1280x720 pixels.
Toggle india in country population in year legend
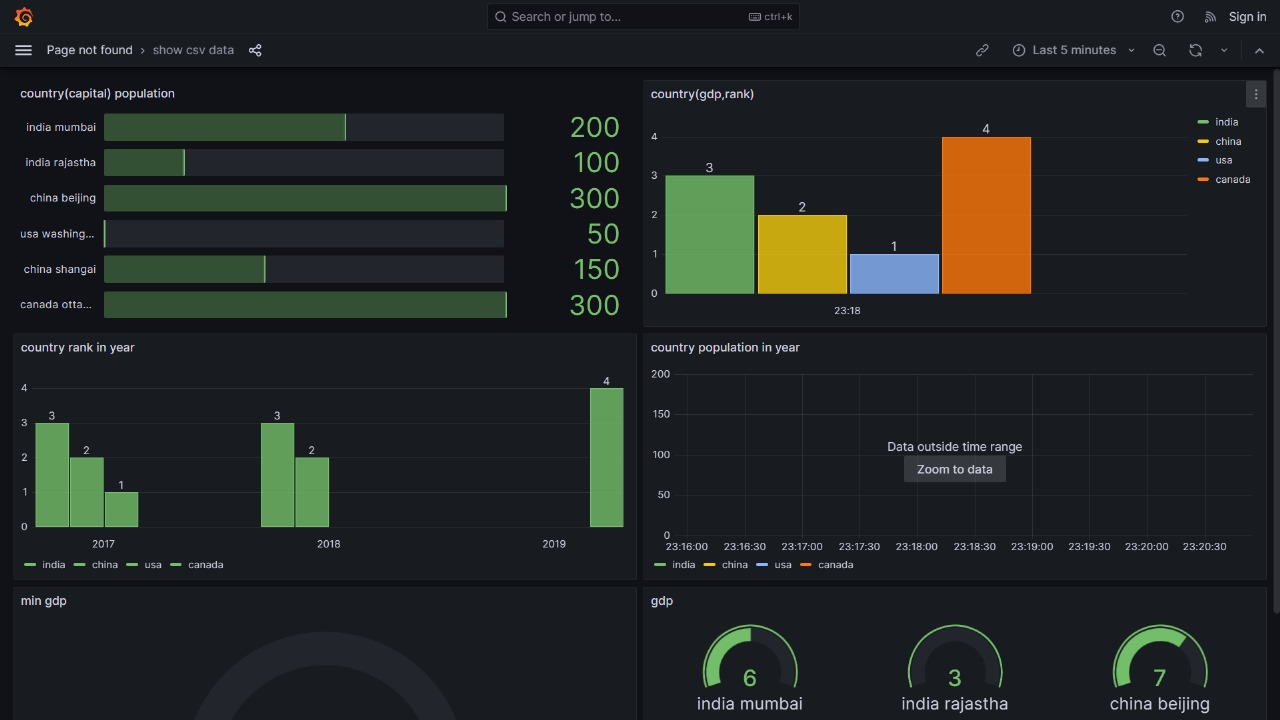pos(684,565)
